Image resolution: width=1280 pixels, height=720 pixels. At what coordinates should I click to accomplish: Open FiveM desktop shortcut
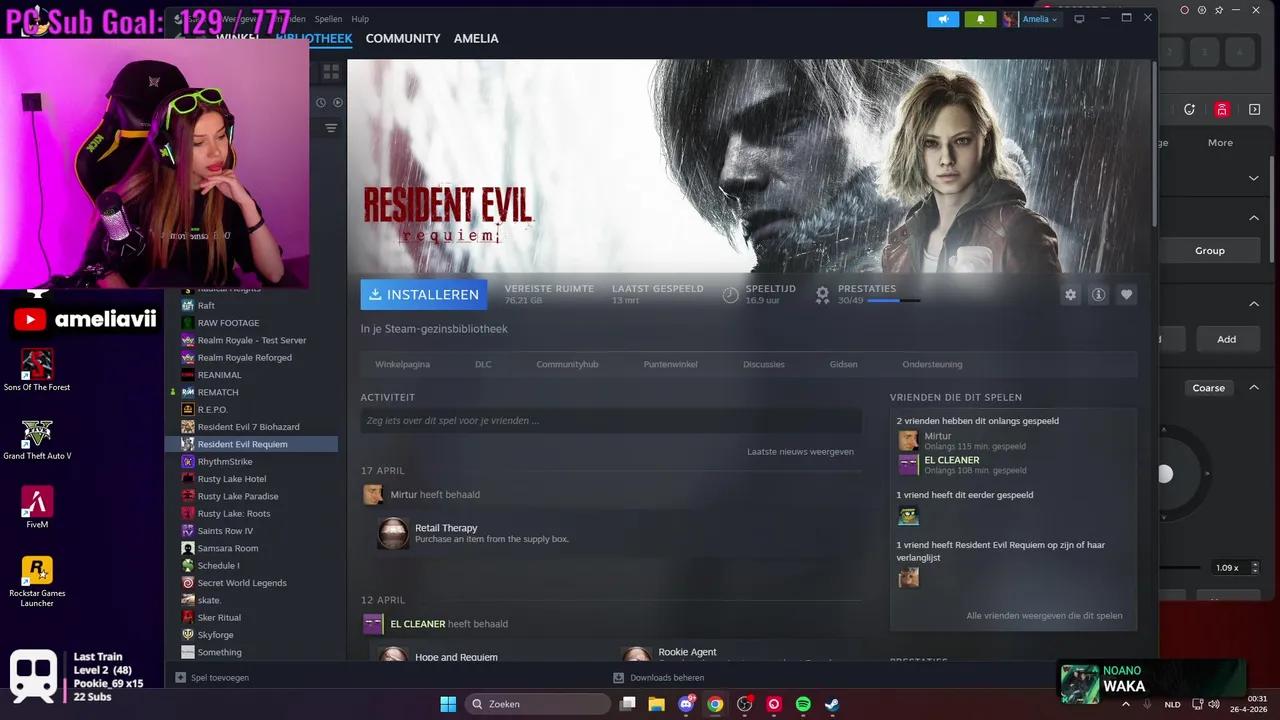(x=37, y=507)
